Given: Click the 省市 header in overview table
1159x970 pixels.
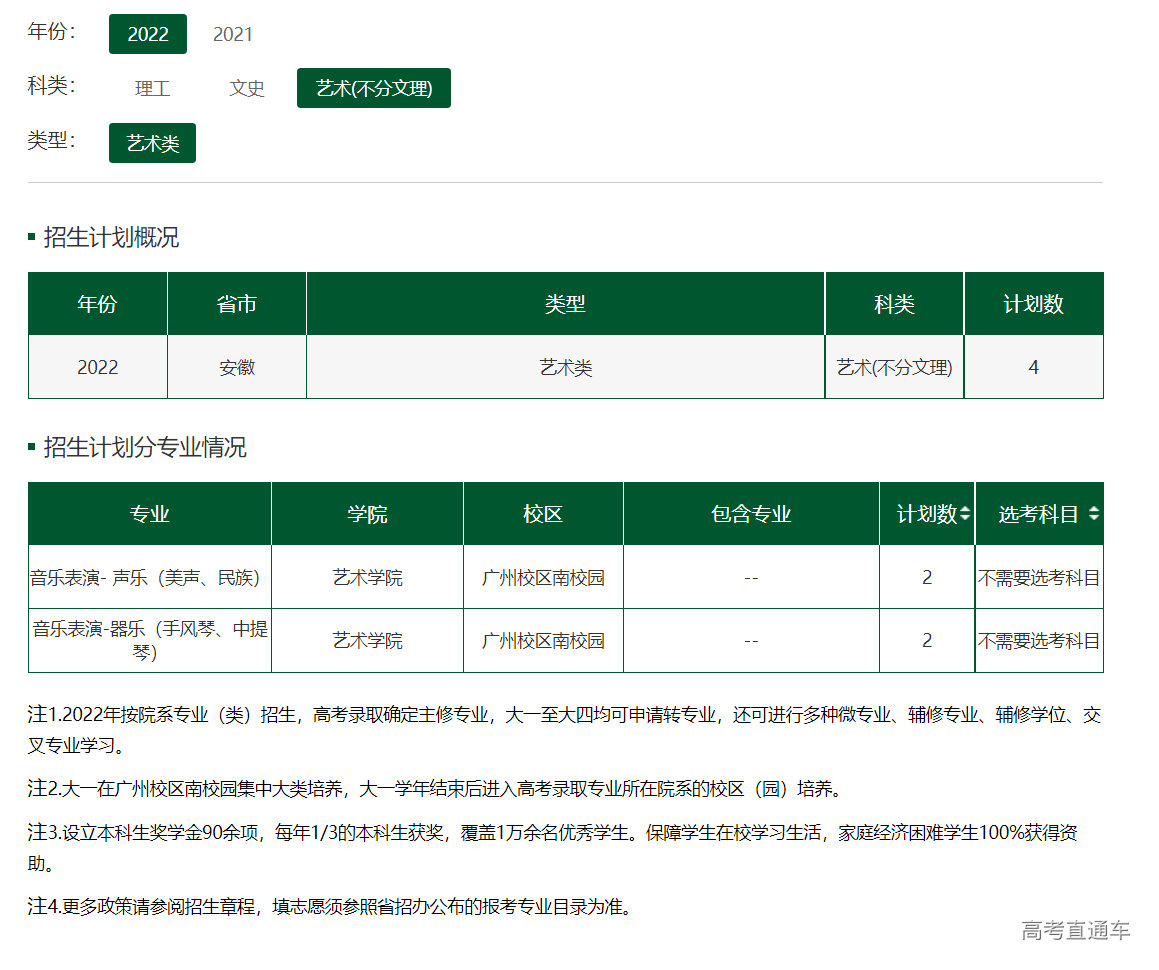Looking at the screenshot, I should pyautogui.click(x=237, y=304).
